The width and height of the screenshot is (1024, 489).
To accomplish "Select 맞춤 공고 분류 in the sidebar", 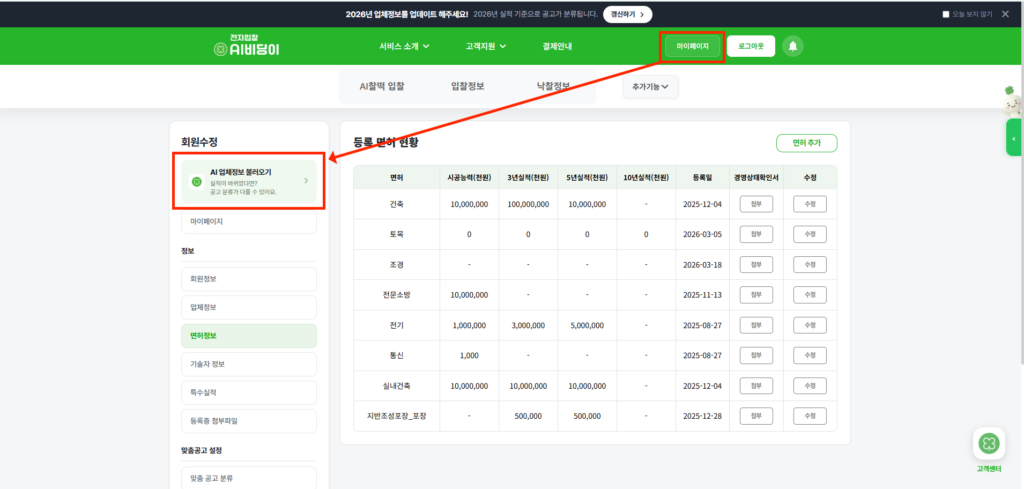I will pos(249,478).
